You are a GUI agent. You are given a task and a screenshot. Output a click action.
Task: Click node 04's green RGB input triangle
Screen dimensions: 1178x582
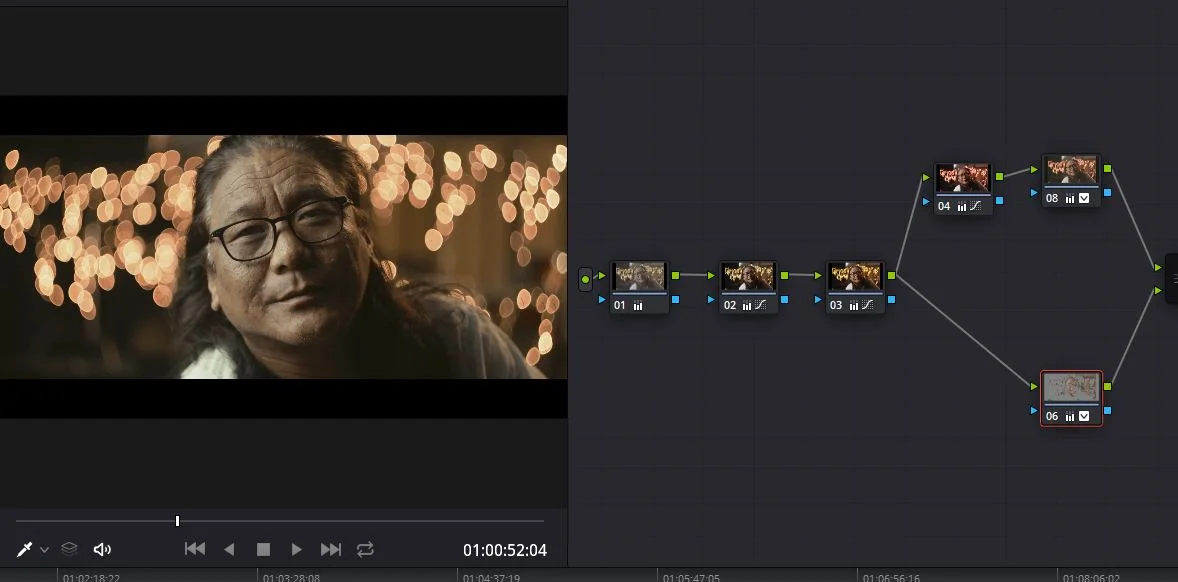point(926,177)
